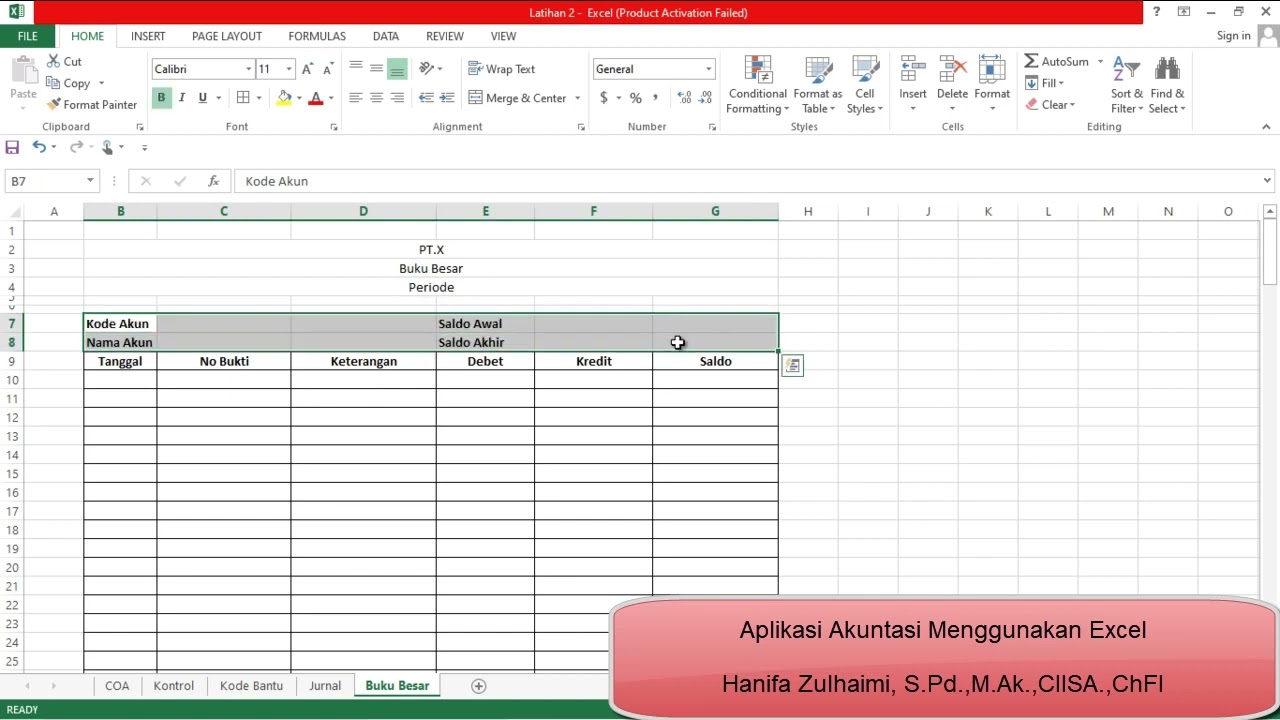Click the Increase Font Size icon

309,69
